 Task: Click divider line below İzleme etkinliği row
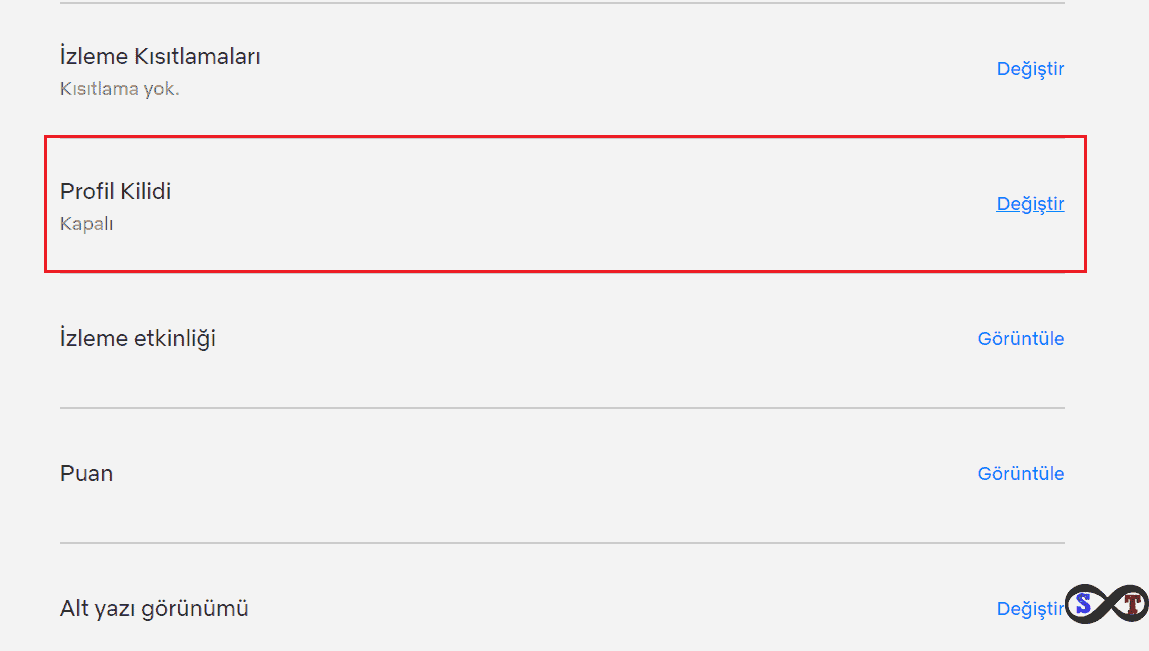coord(562,408)
